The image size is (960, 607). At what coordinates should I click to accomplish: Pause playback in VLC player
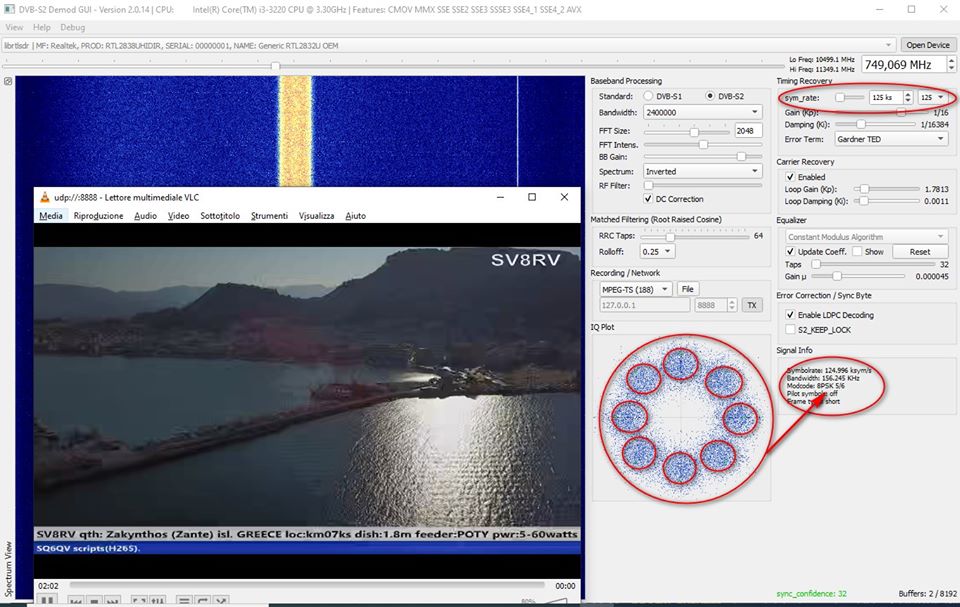46,601
